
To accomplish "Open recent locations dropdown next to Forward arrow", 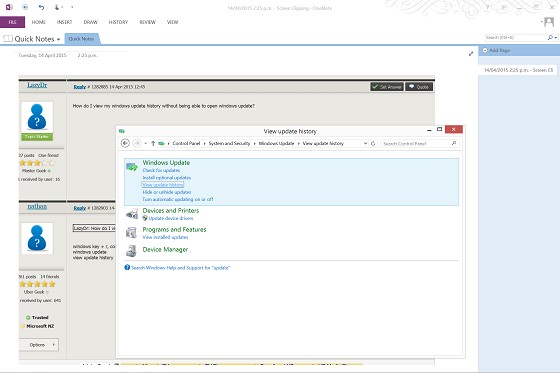I will coord(145,144).
